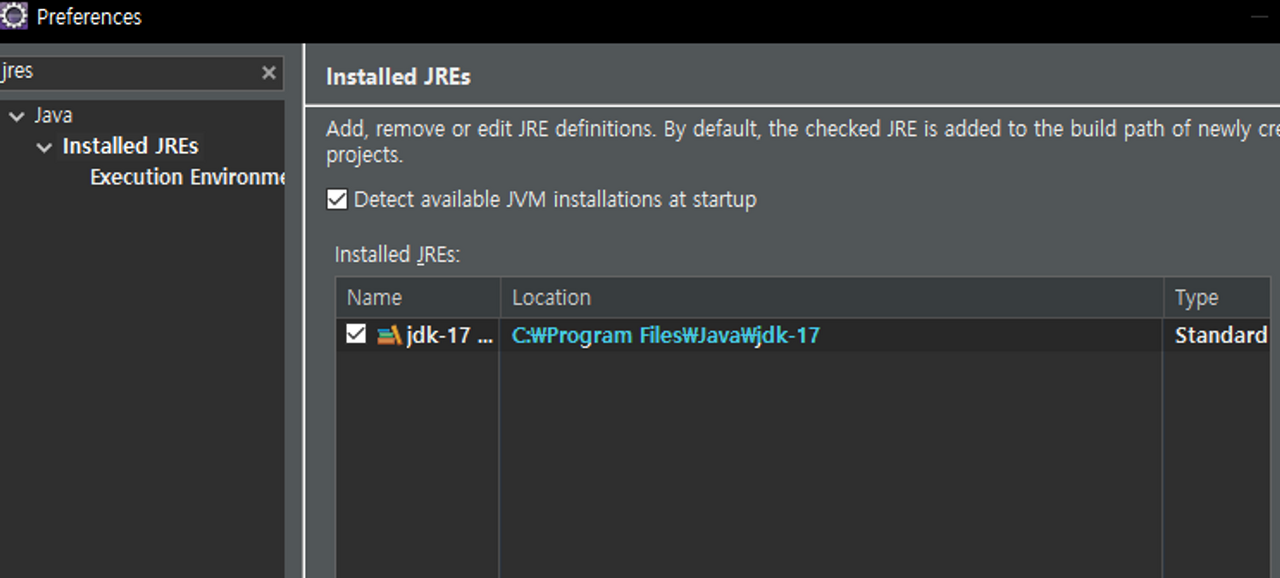Clear the filter text with the X icon
Viewport: 1280px width, 578px height.
click(268, 72)
